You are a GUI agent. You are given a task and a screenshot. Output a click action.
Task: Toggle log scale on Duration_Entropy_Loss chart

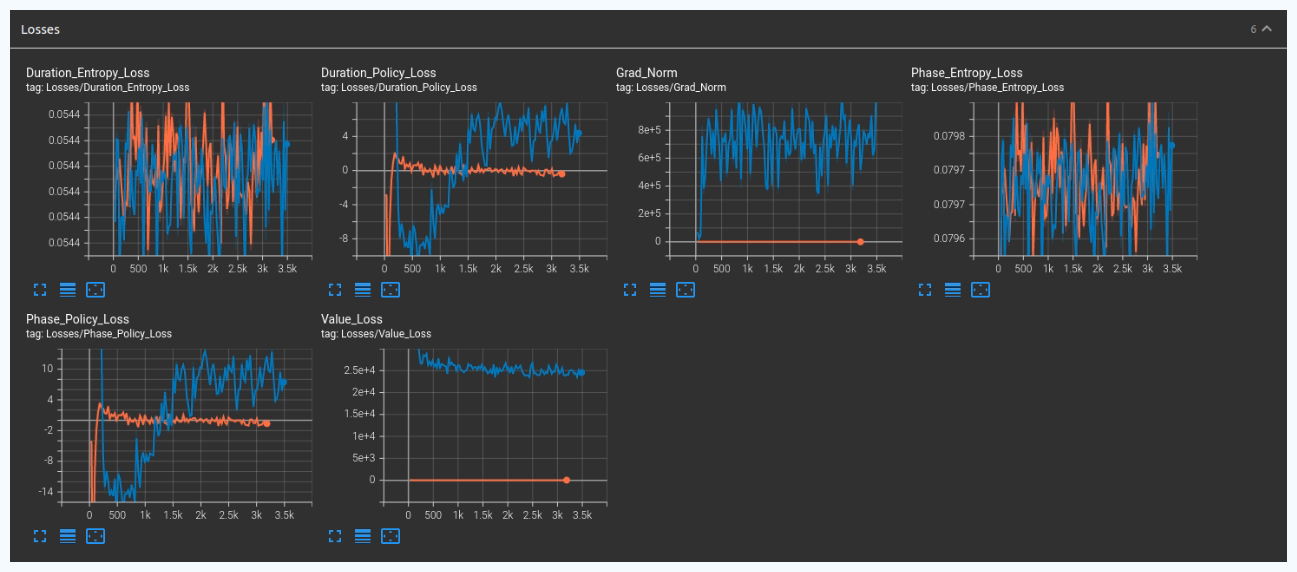point(68,290)
